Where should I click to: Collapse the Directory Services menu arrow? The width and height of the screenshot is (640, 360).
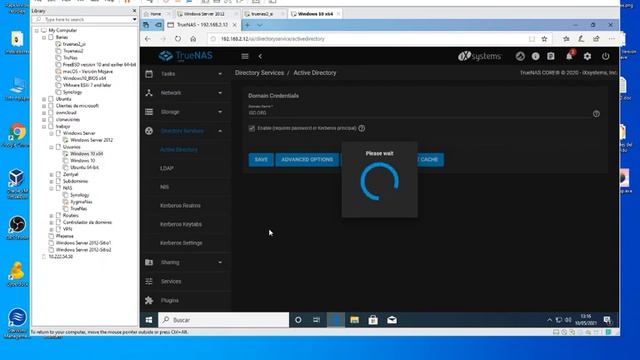click(220, 131)
